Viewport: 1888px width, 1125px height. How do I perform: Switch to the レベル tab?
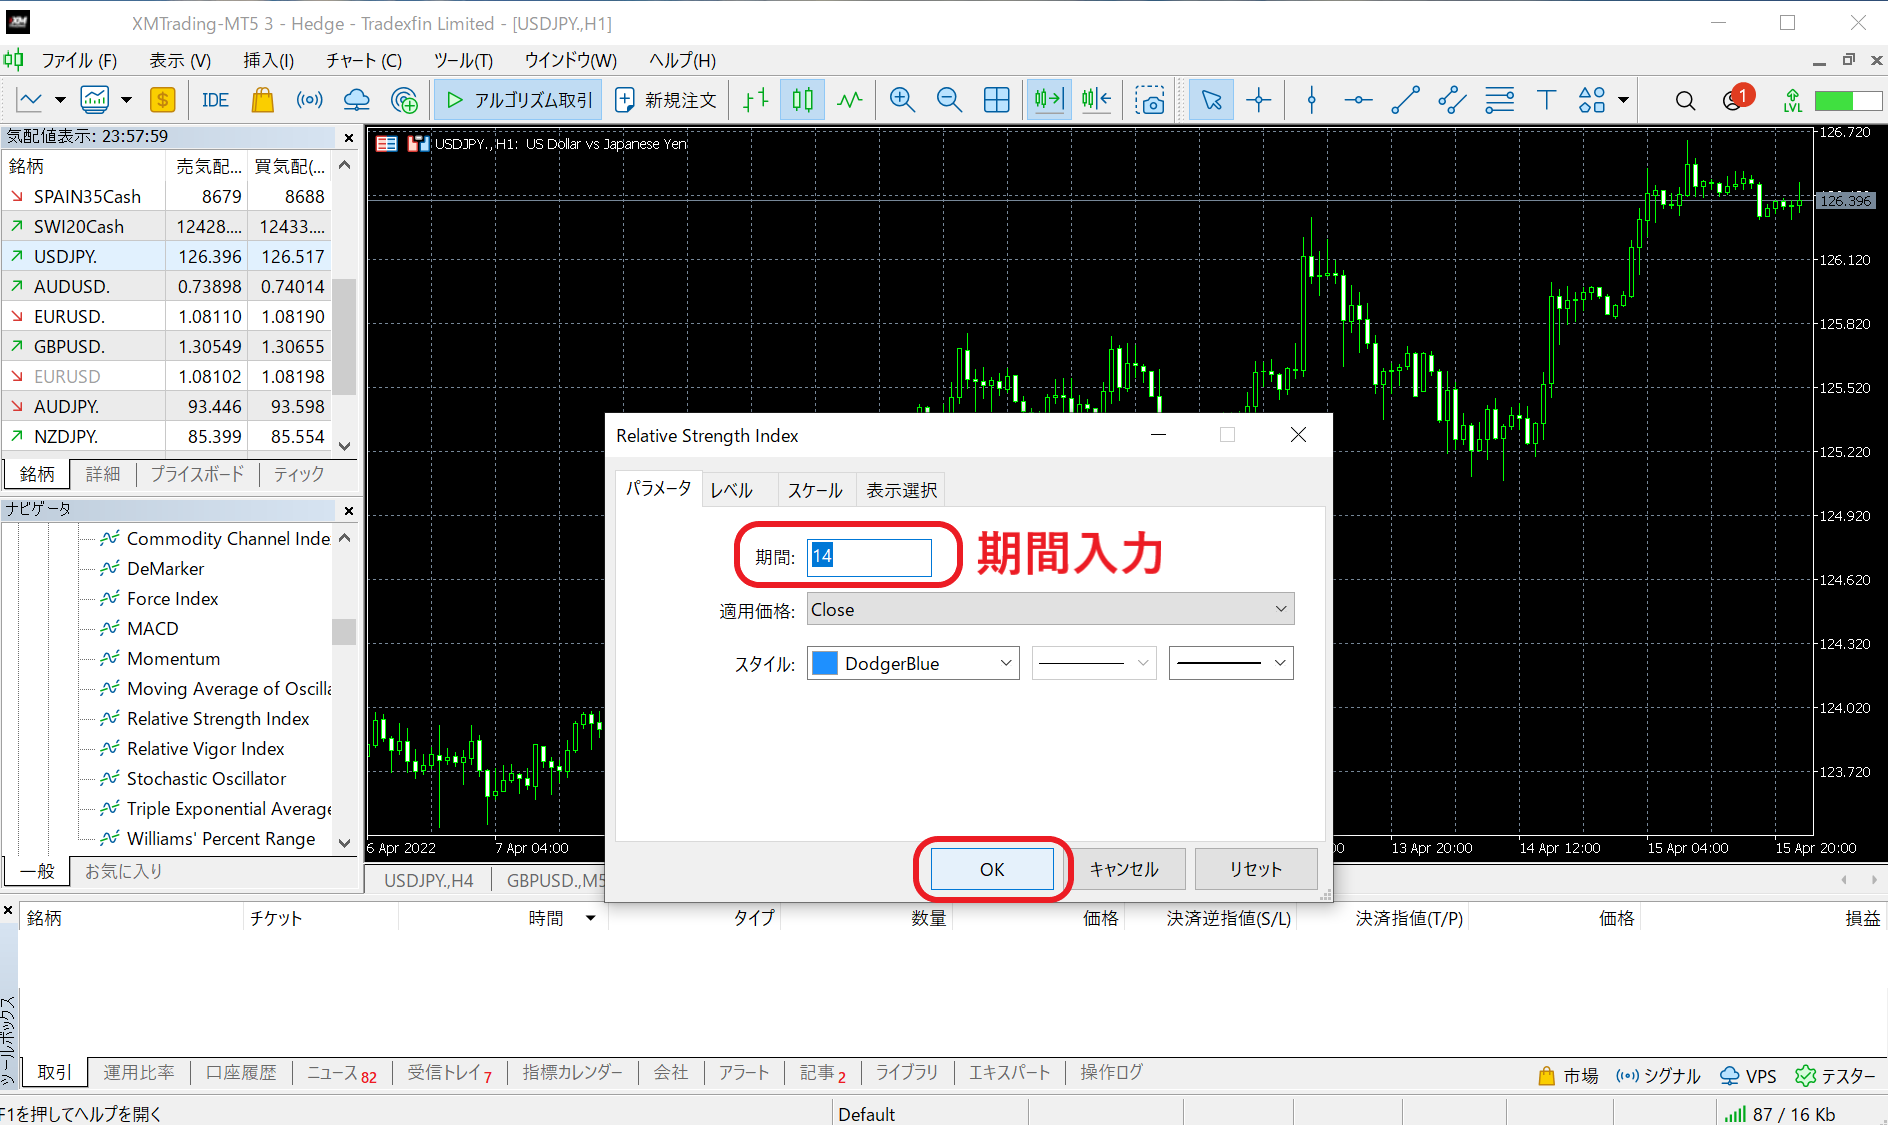731,490
